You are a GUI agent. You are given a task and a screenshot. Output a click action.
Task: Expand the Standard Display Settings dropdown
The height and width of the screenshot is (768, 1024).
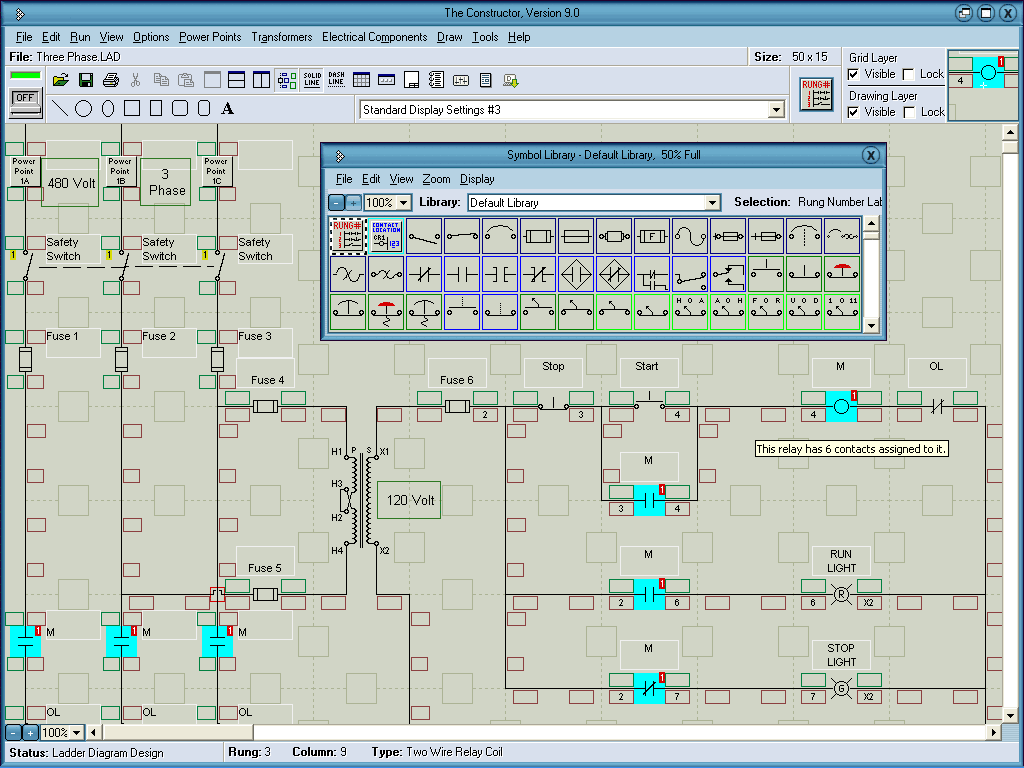[776, 110]
